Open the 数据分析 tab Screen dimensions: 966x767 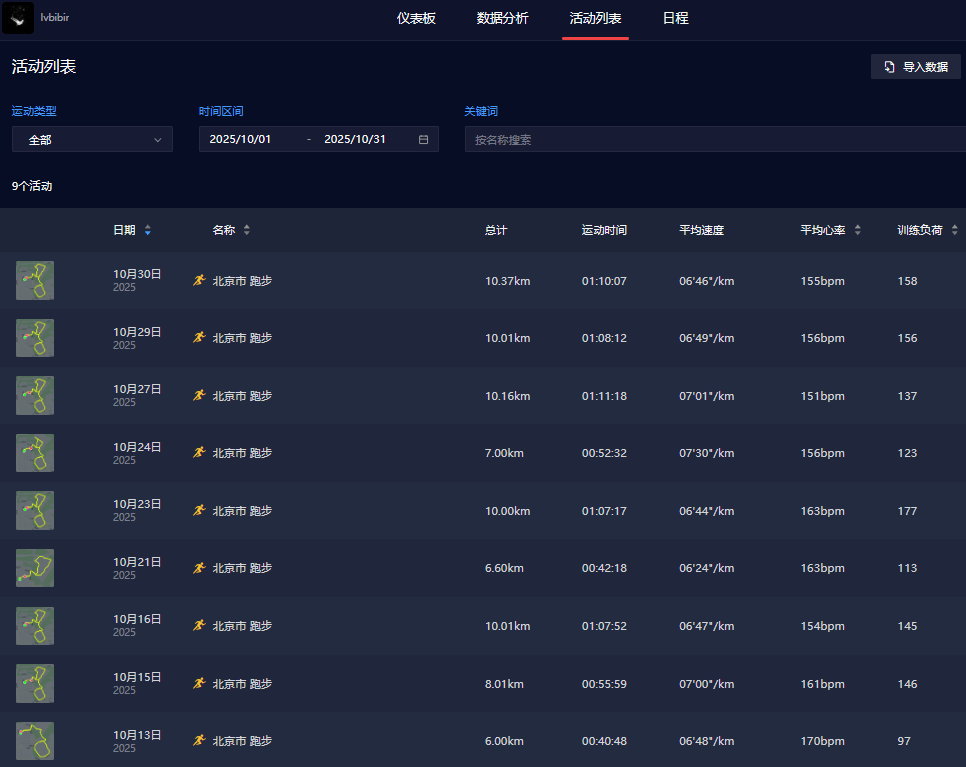click(503, 18)
